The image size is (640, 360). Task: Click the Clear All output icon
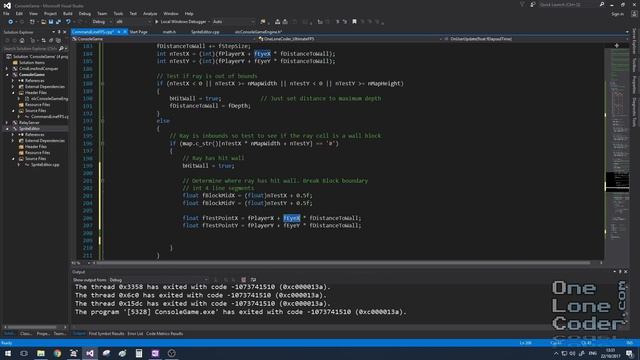pyautogui.click(x=244, y=280)
